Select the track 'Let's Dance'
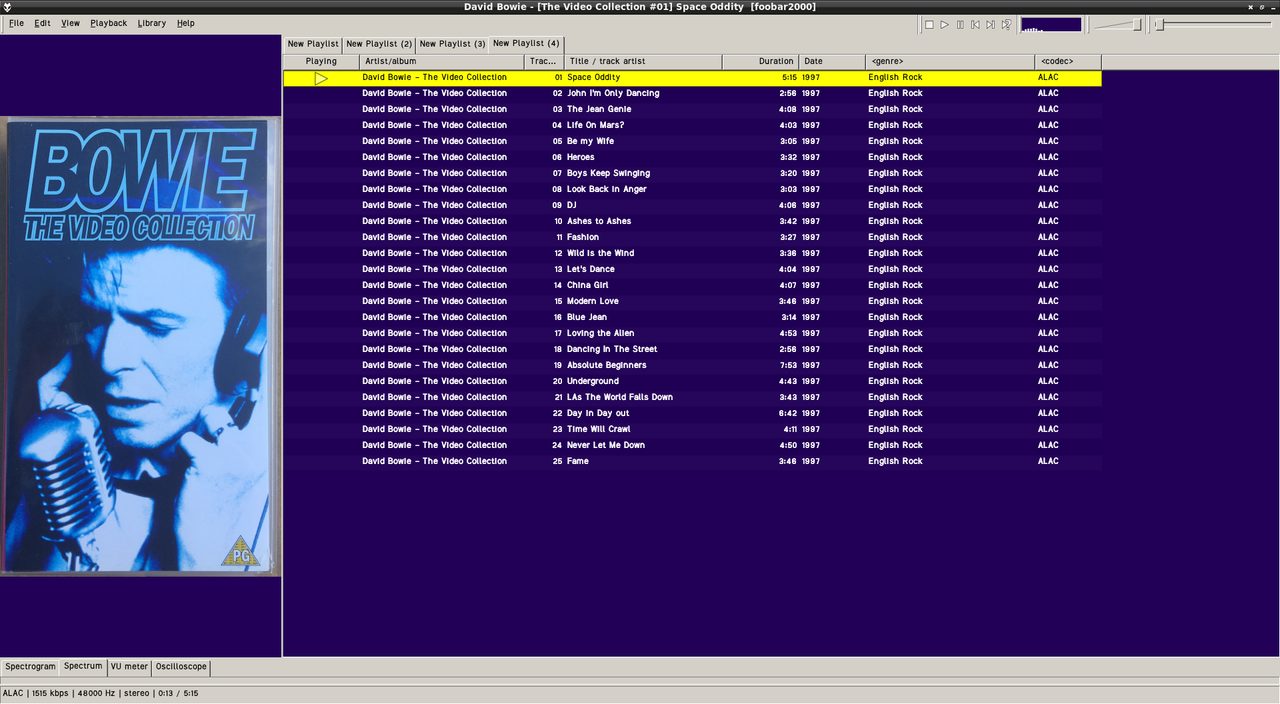Viewport: 1280px width, 704px height. point(692,269)
